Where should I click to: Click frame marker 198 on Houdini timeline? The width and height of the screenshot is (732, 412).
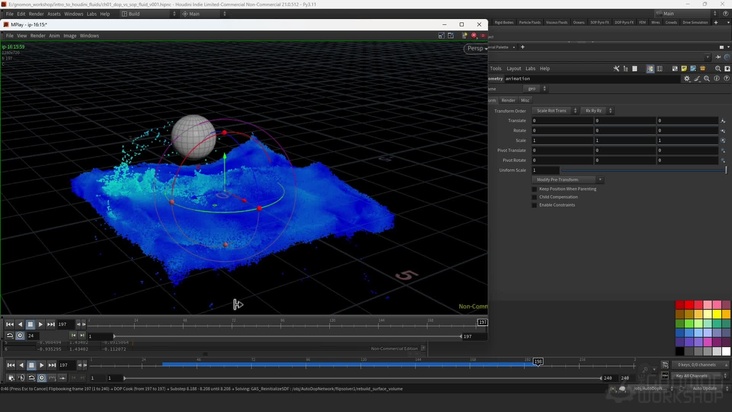pos(538,362)
